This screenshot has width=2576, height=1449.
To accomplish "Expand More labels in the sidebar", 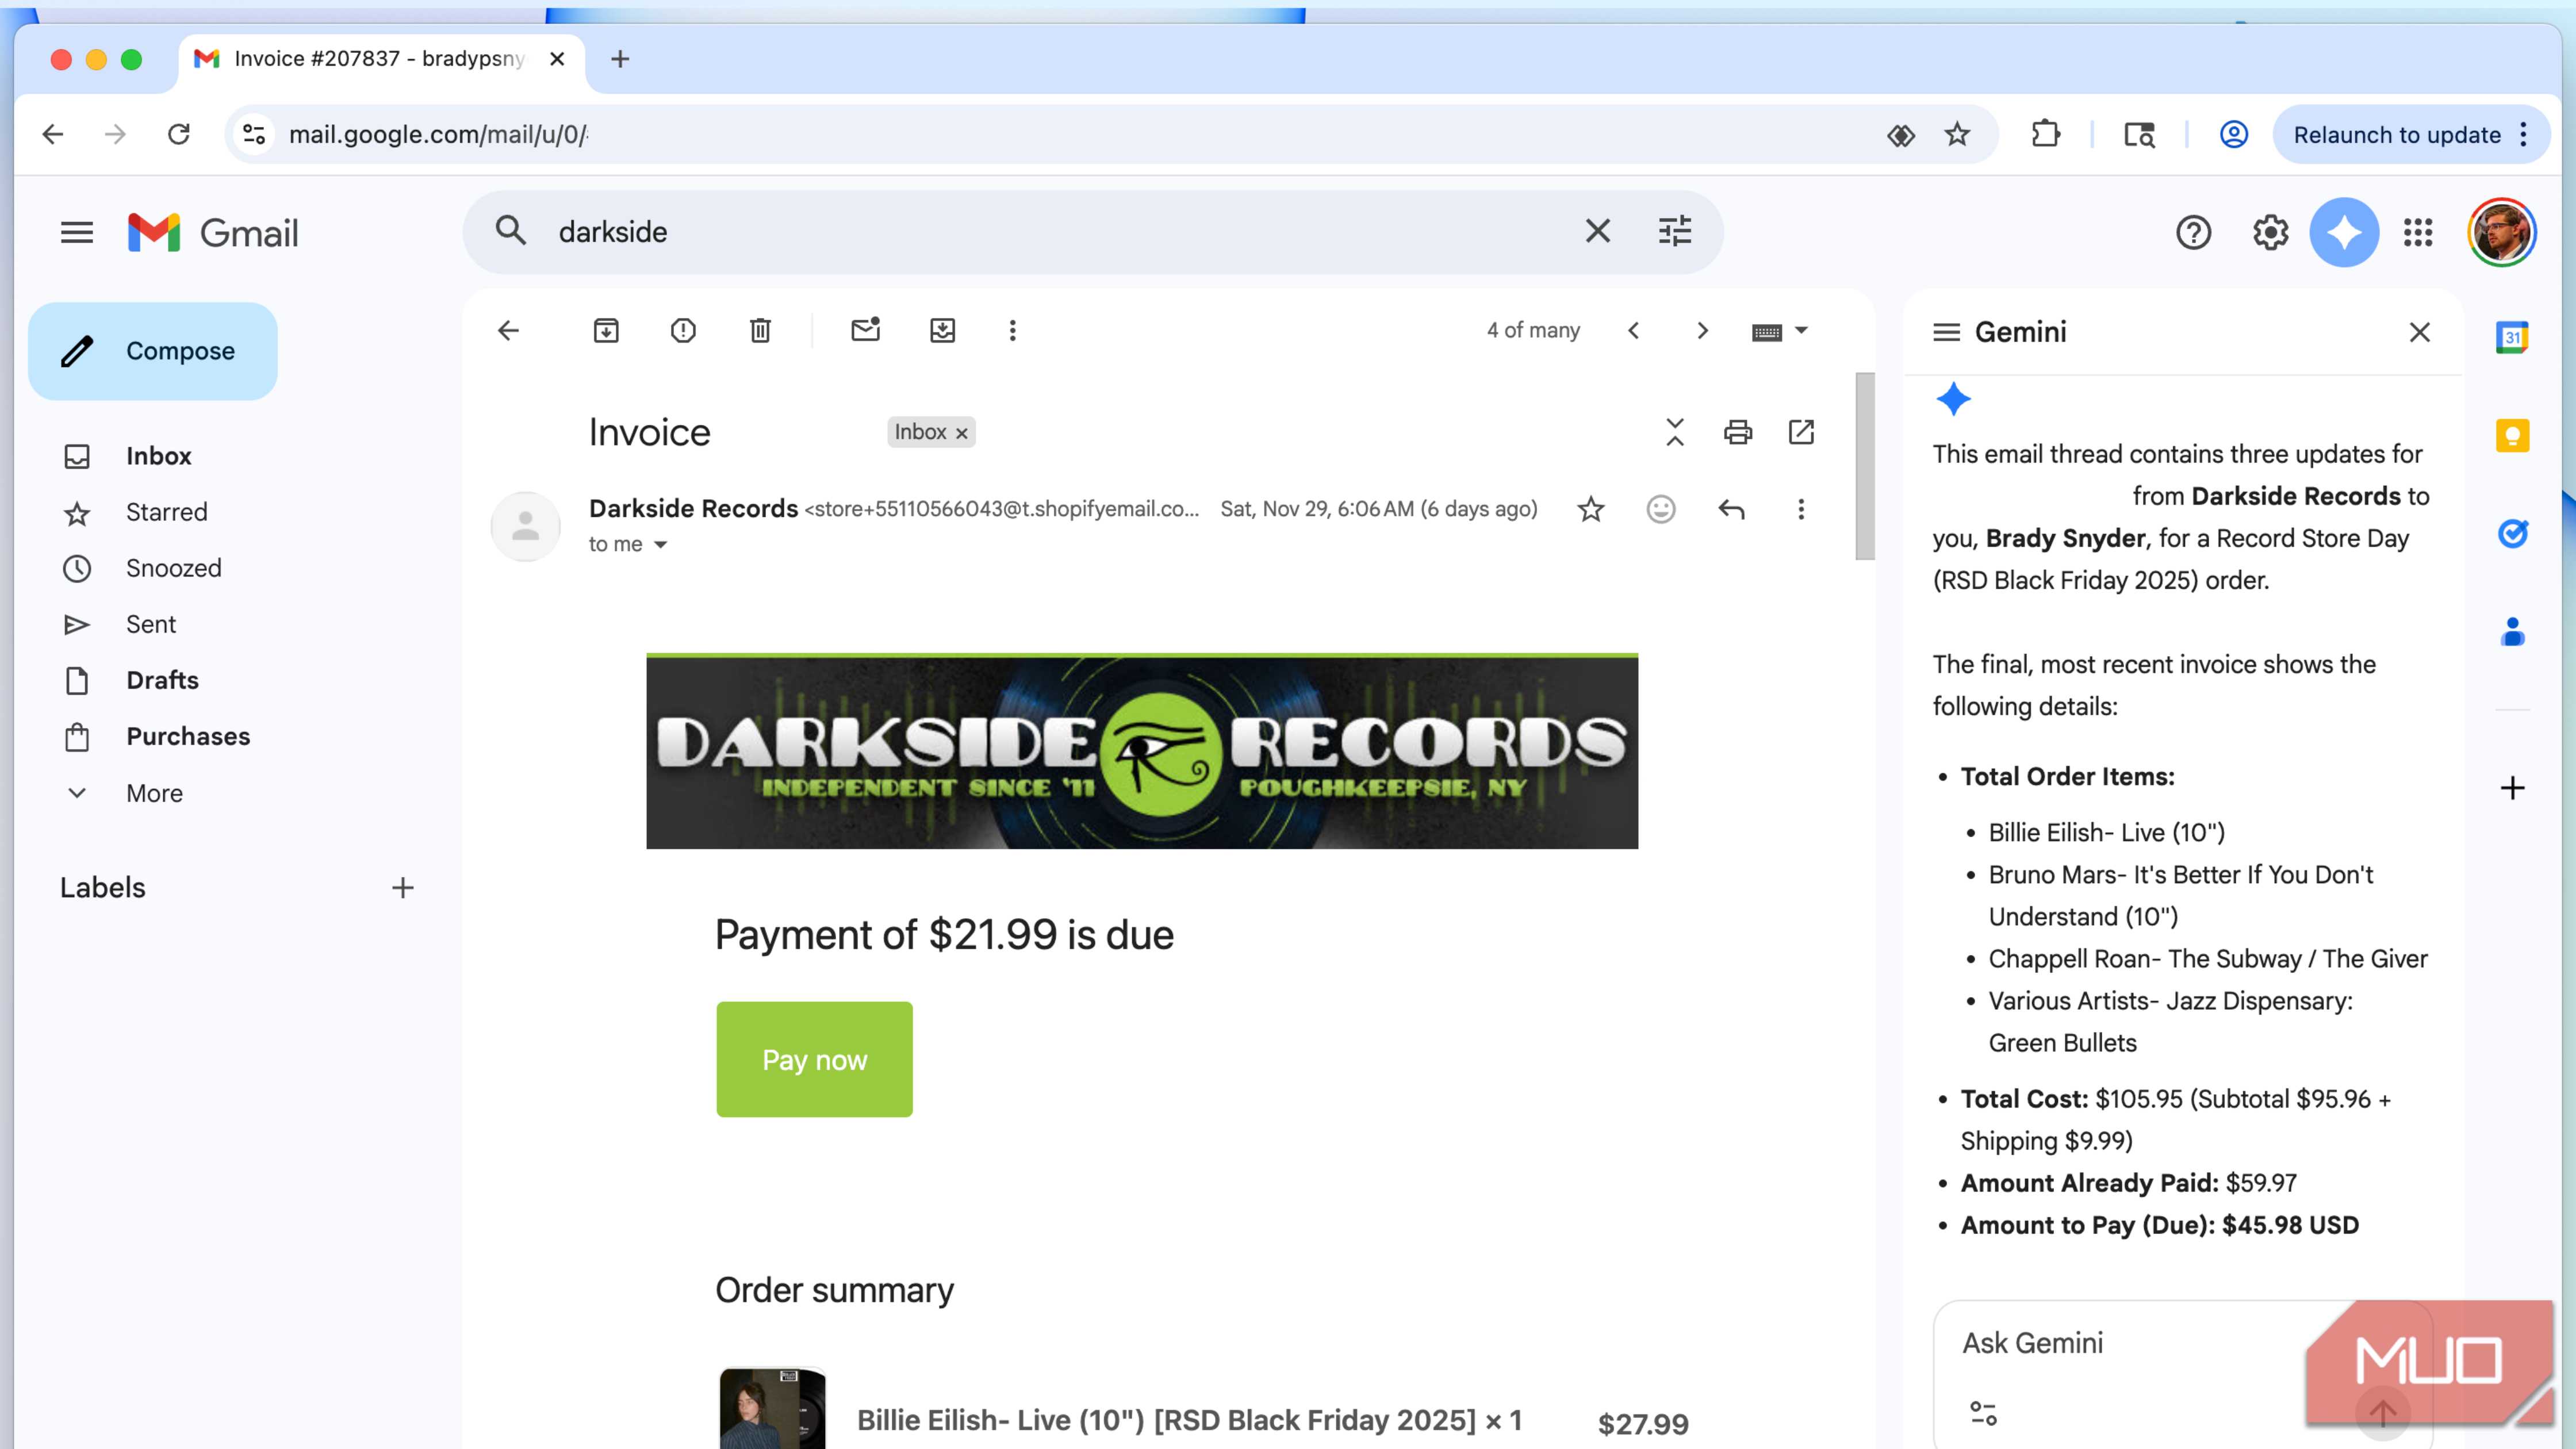I will (x=154, y=793).
